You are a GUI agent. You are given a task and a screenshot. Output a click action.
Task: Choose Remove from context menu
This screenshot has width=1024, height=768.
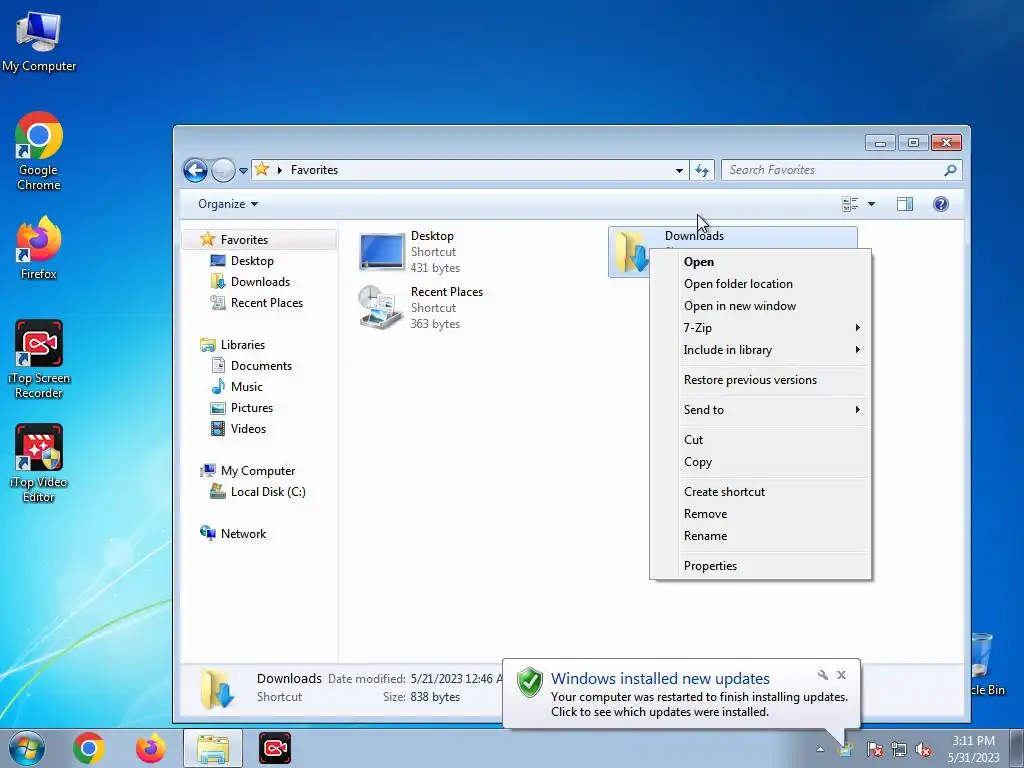pyautogui.click(x=761, y=514)
